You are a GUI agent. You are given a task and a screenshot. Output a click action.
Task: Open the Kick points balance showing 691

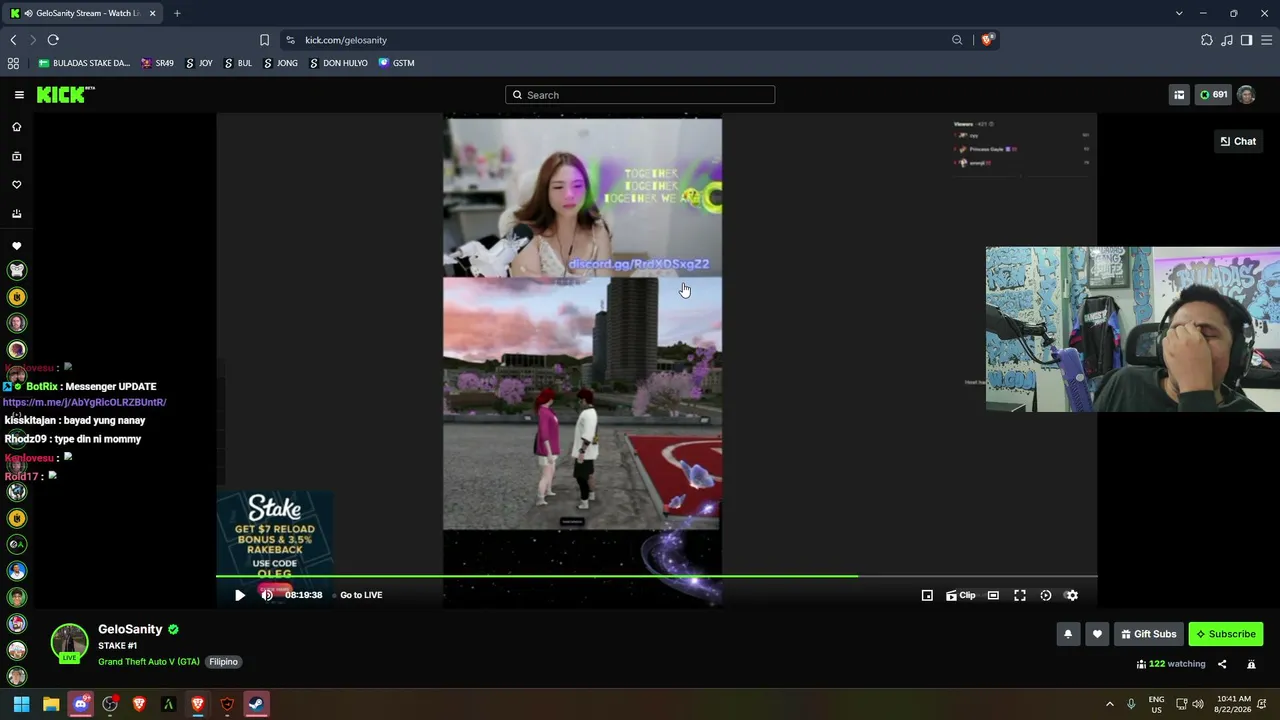point(1213,95)
